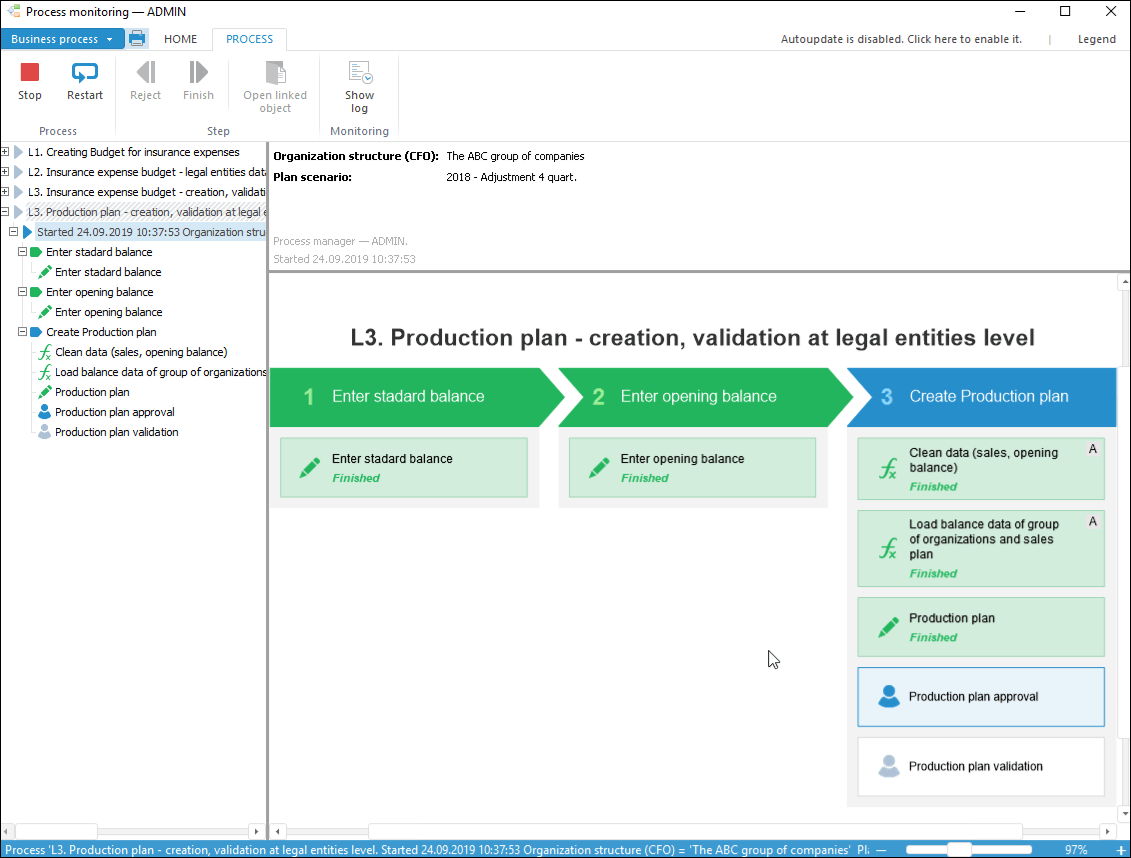Click green pencil icon of Enter stadard balance step in tree
This screenshot has height=858, width=1131.
45,272
